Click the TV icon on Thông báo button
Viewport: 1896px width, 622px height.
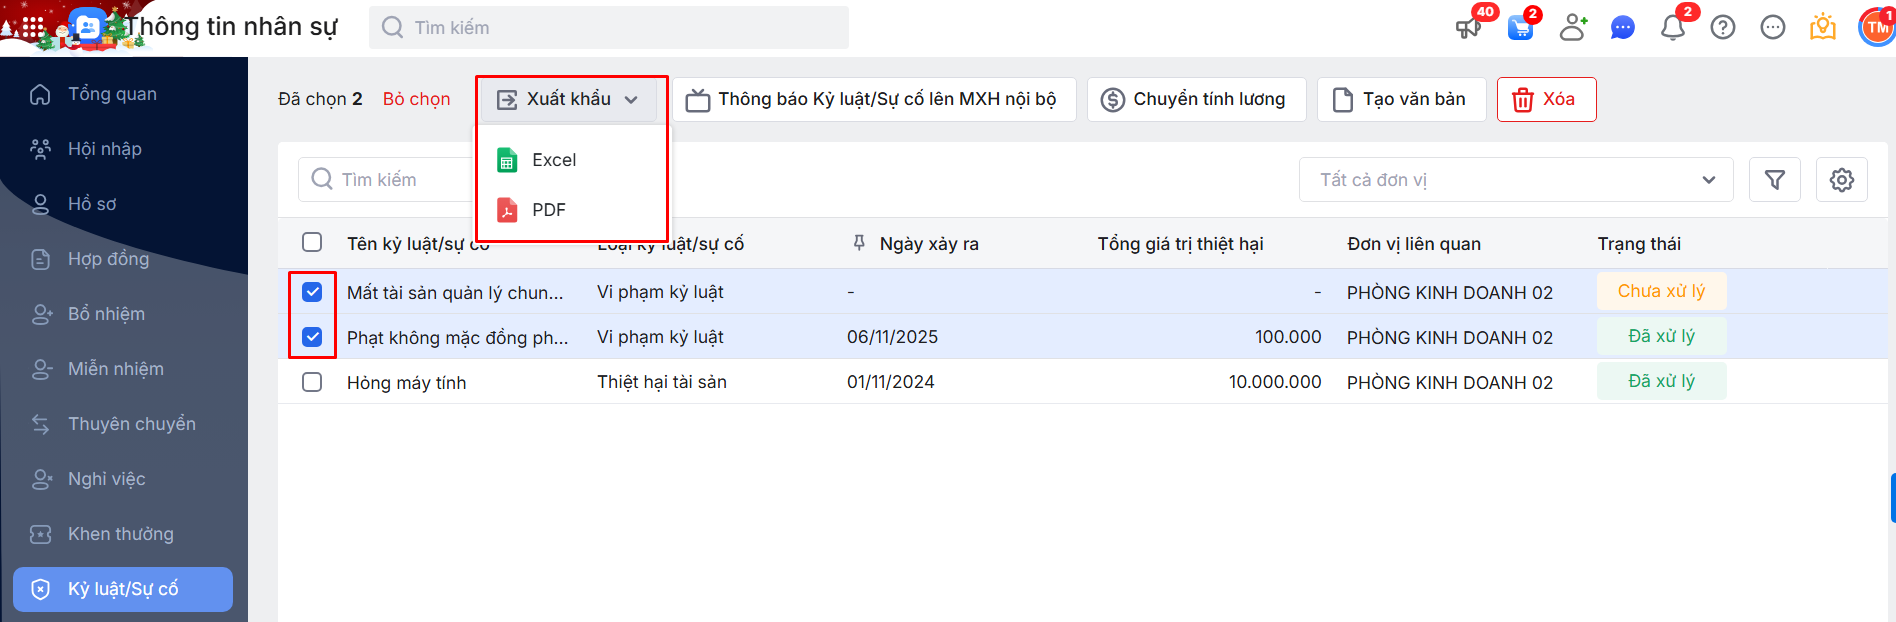(698, 100)
